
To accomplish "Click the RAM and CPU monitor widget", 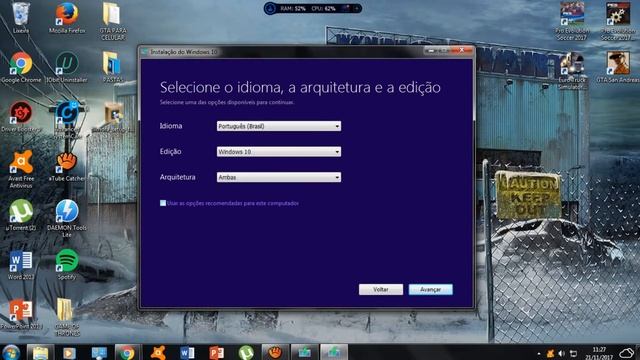I will [x=313, y=8].
